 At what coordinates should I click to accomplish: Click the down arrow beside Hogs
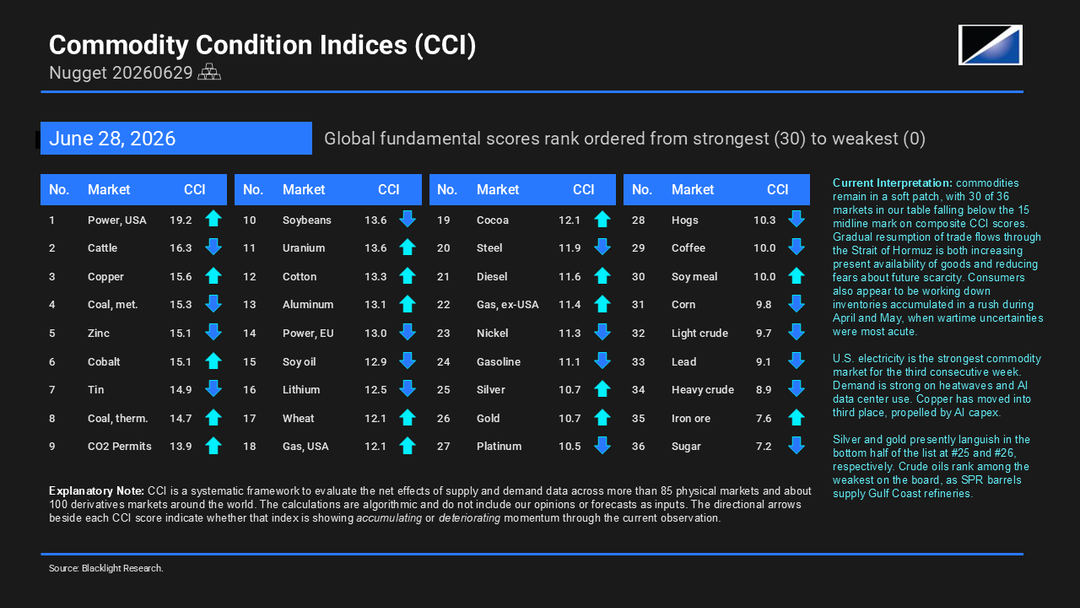coord(797,219)
